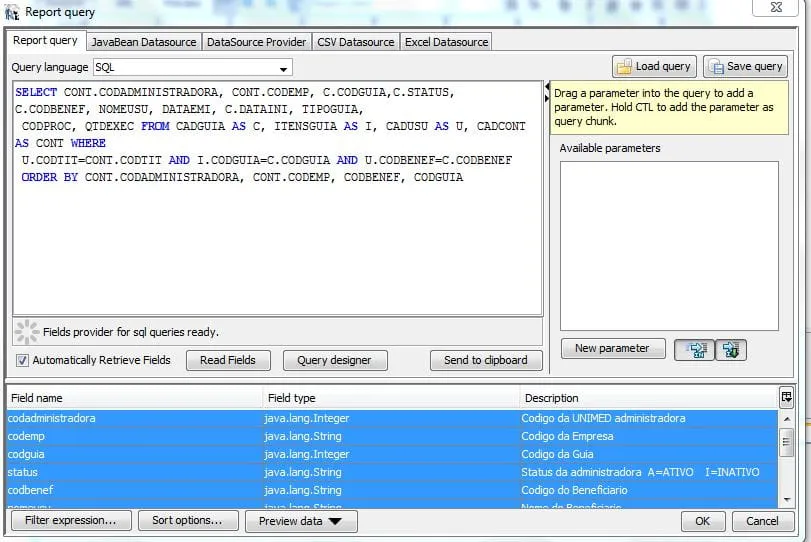Select the codbenef field row

[x=392, y=490]
